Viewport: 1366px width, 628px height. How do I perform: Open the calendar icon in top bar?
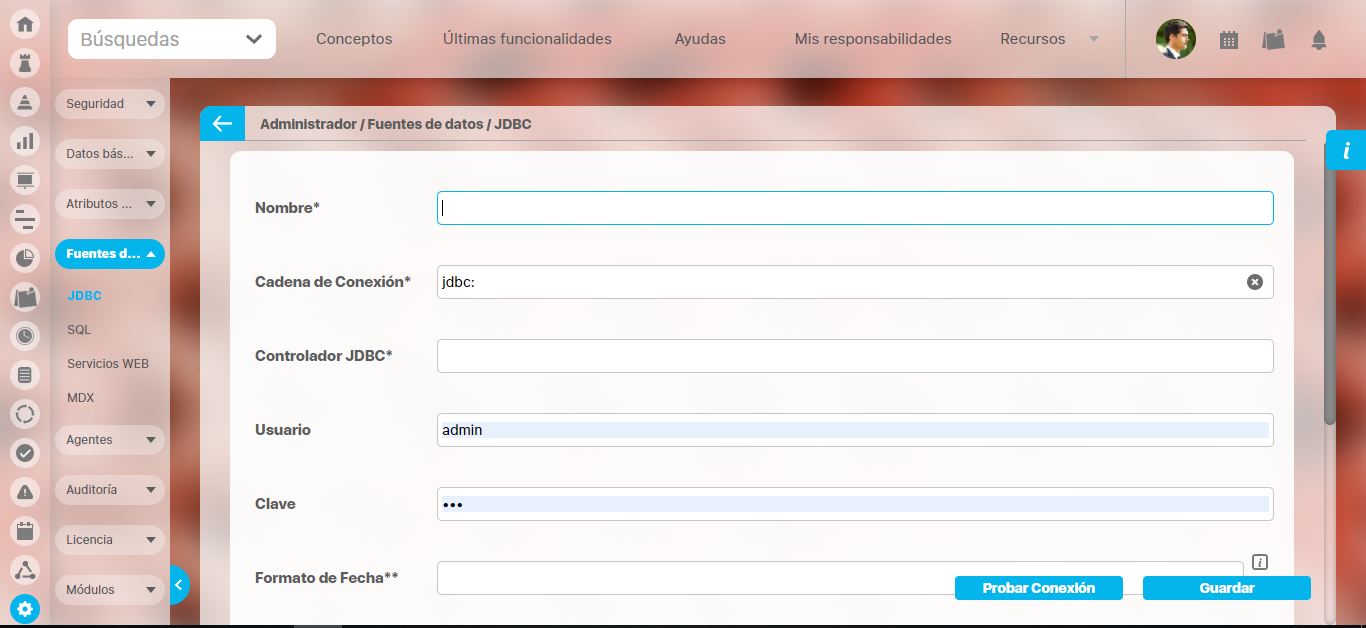[1229, 40]
